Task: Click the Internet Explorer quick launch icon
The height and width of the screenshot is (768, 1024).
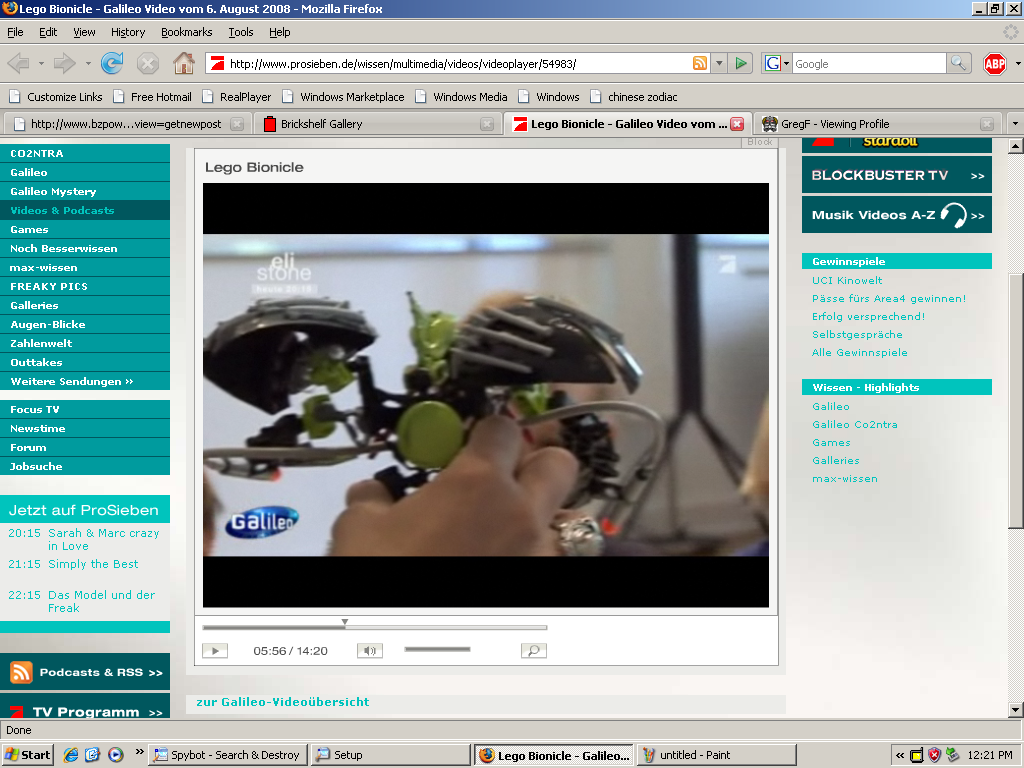Action: click(71, 755)
